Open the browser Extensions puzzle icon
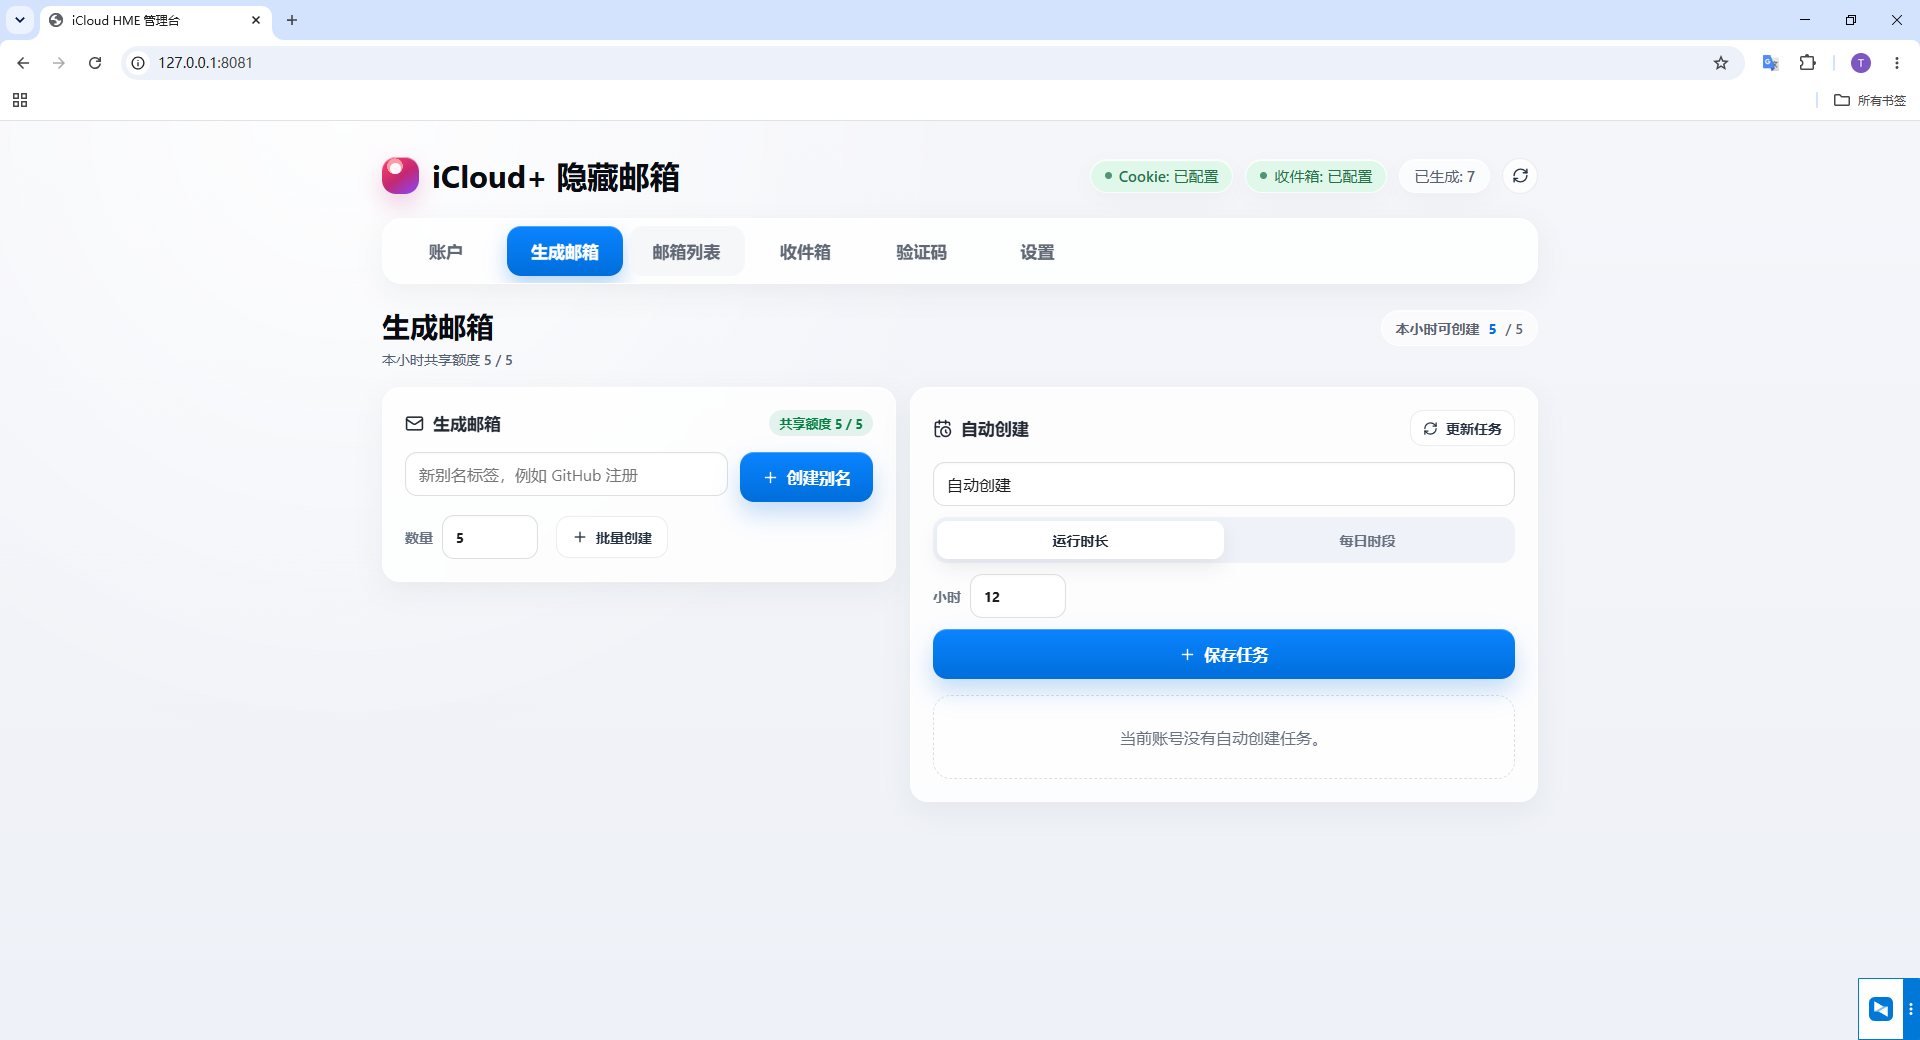Screen dimensions: 1920x1040 pyautogui.click(x=1808, y=63)
